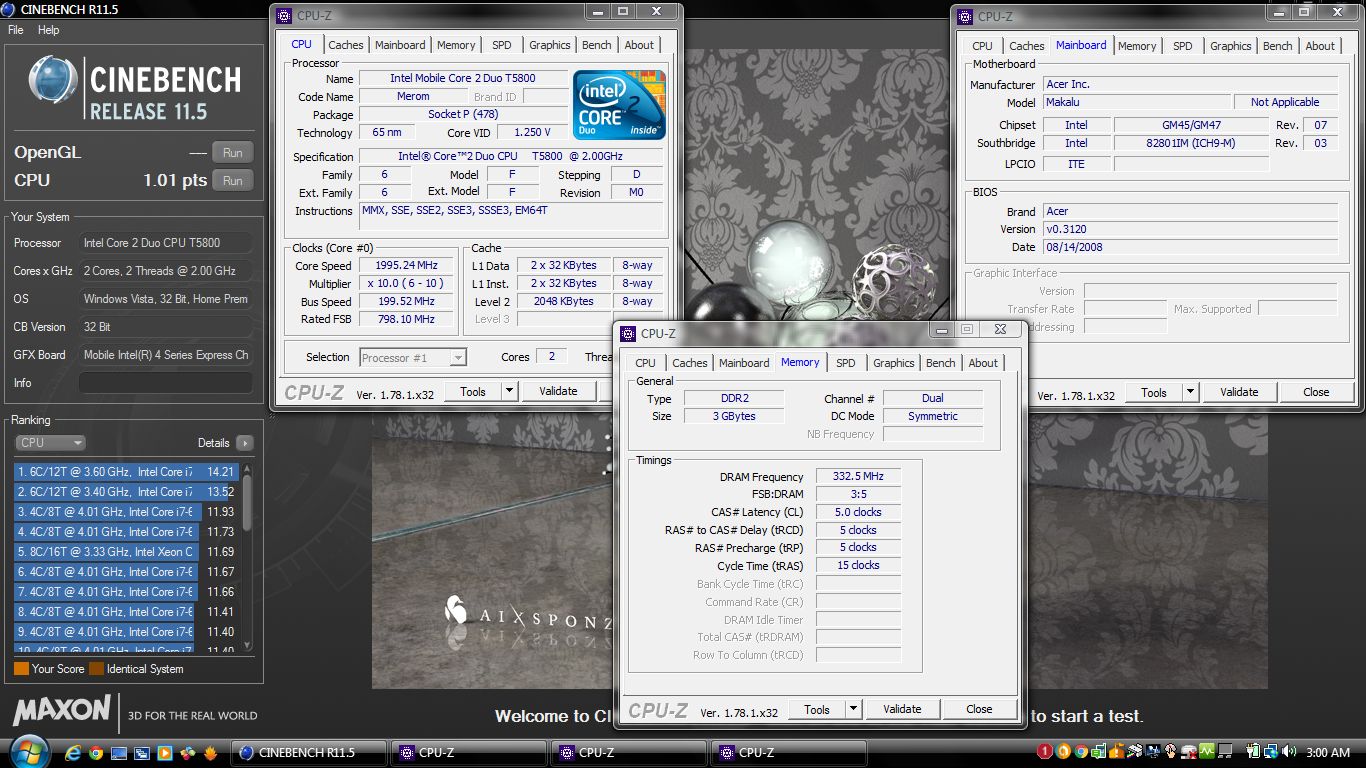
Task: Click the Core Speed value 1995.24 MHz
Action: (x=405, y=266)
